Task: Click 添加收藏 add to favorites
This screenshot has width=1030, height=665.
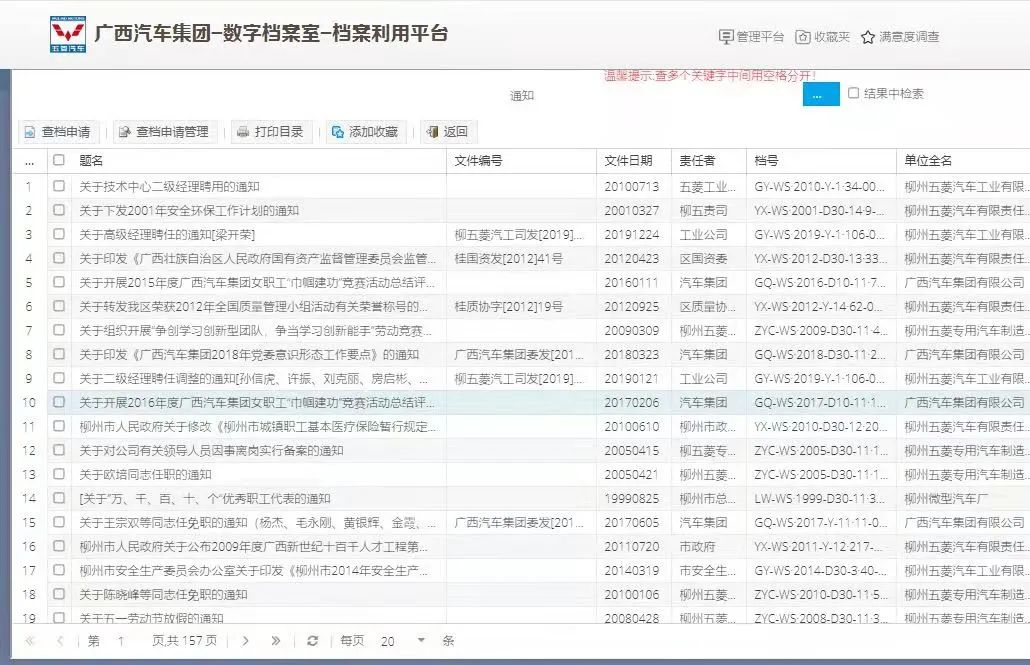Action: coord(364,132)
